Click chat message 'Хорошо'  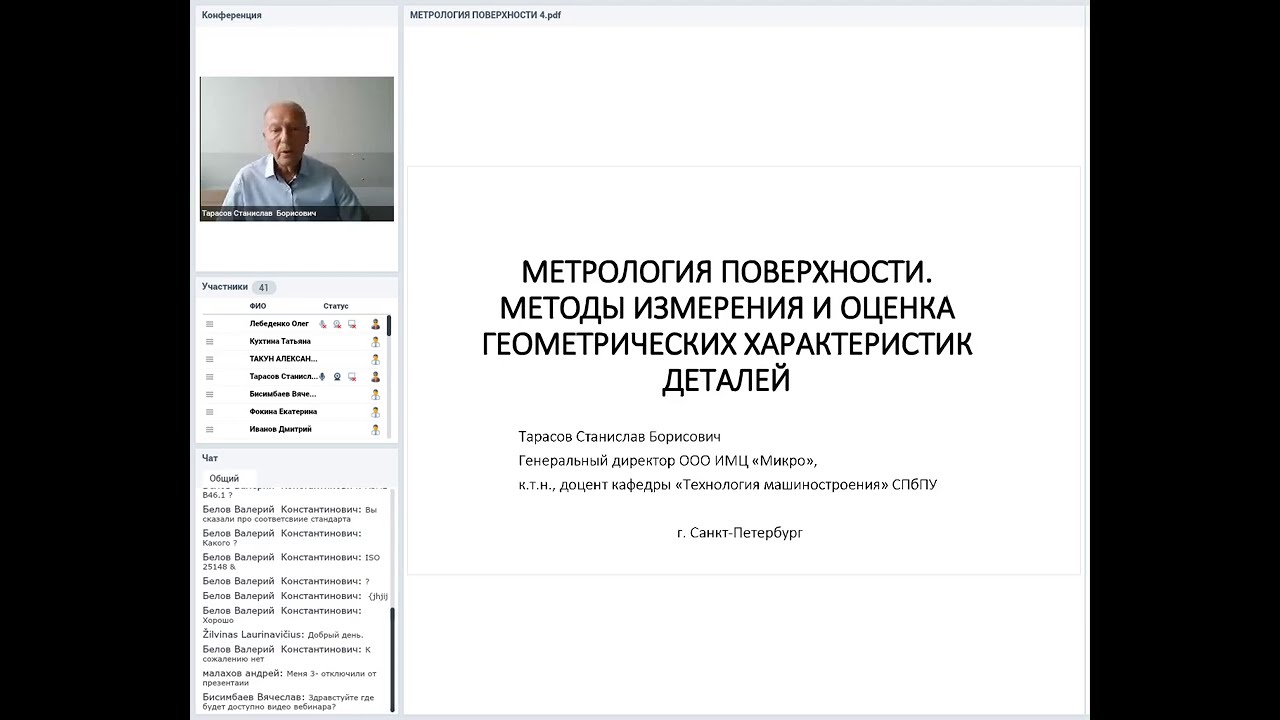click(x=282, y=615)
